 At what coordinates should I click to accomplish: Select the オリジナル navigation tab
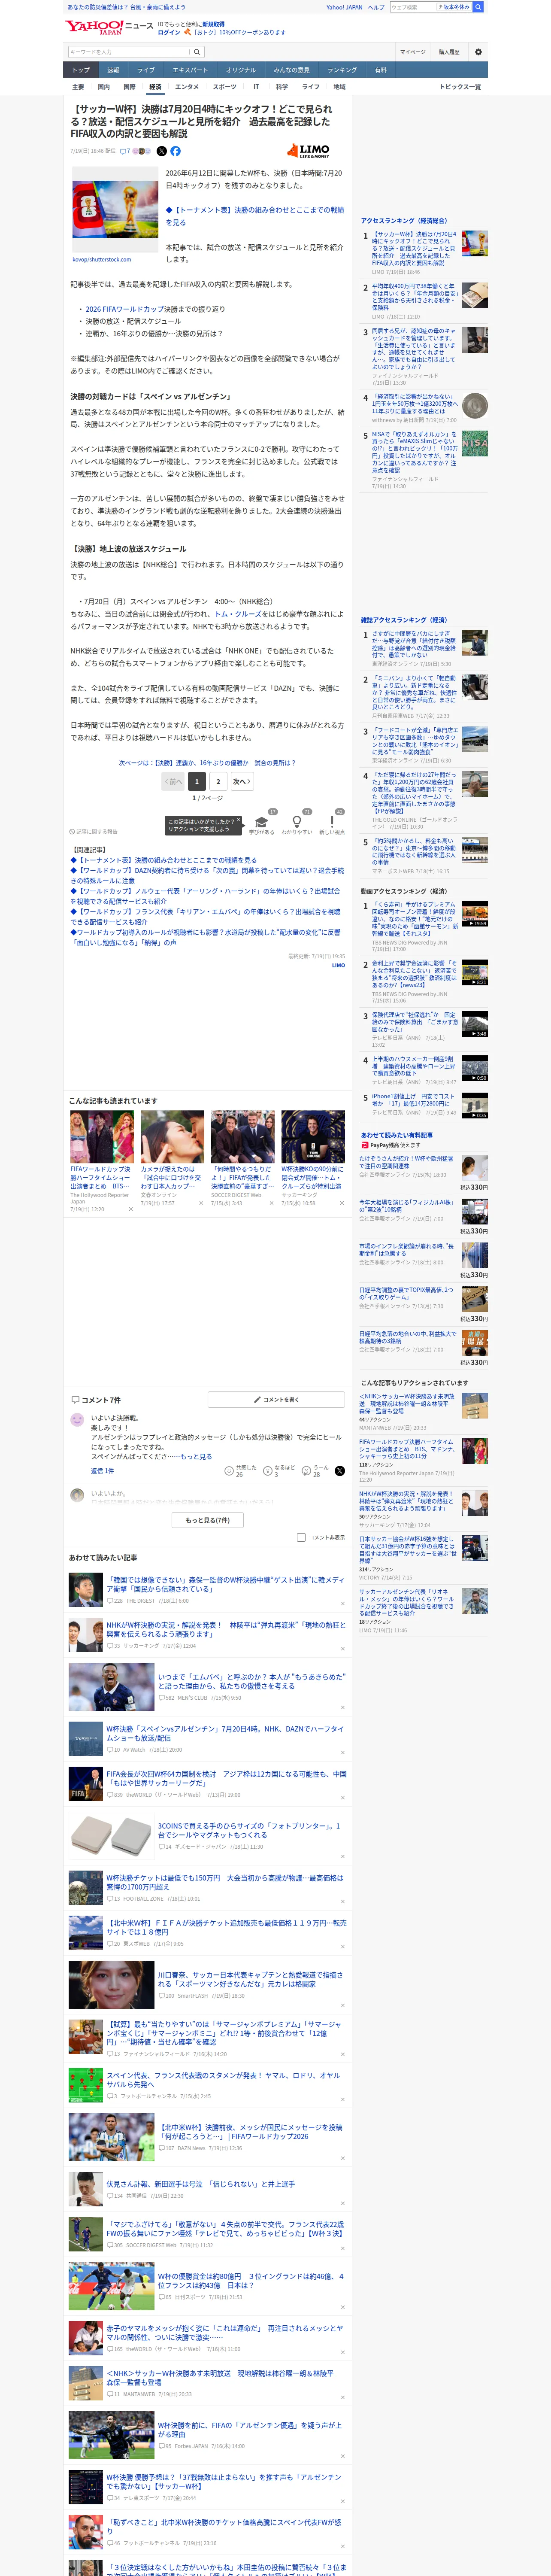(x=241, y=70)
